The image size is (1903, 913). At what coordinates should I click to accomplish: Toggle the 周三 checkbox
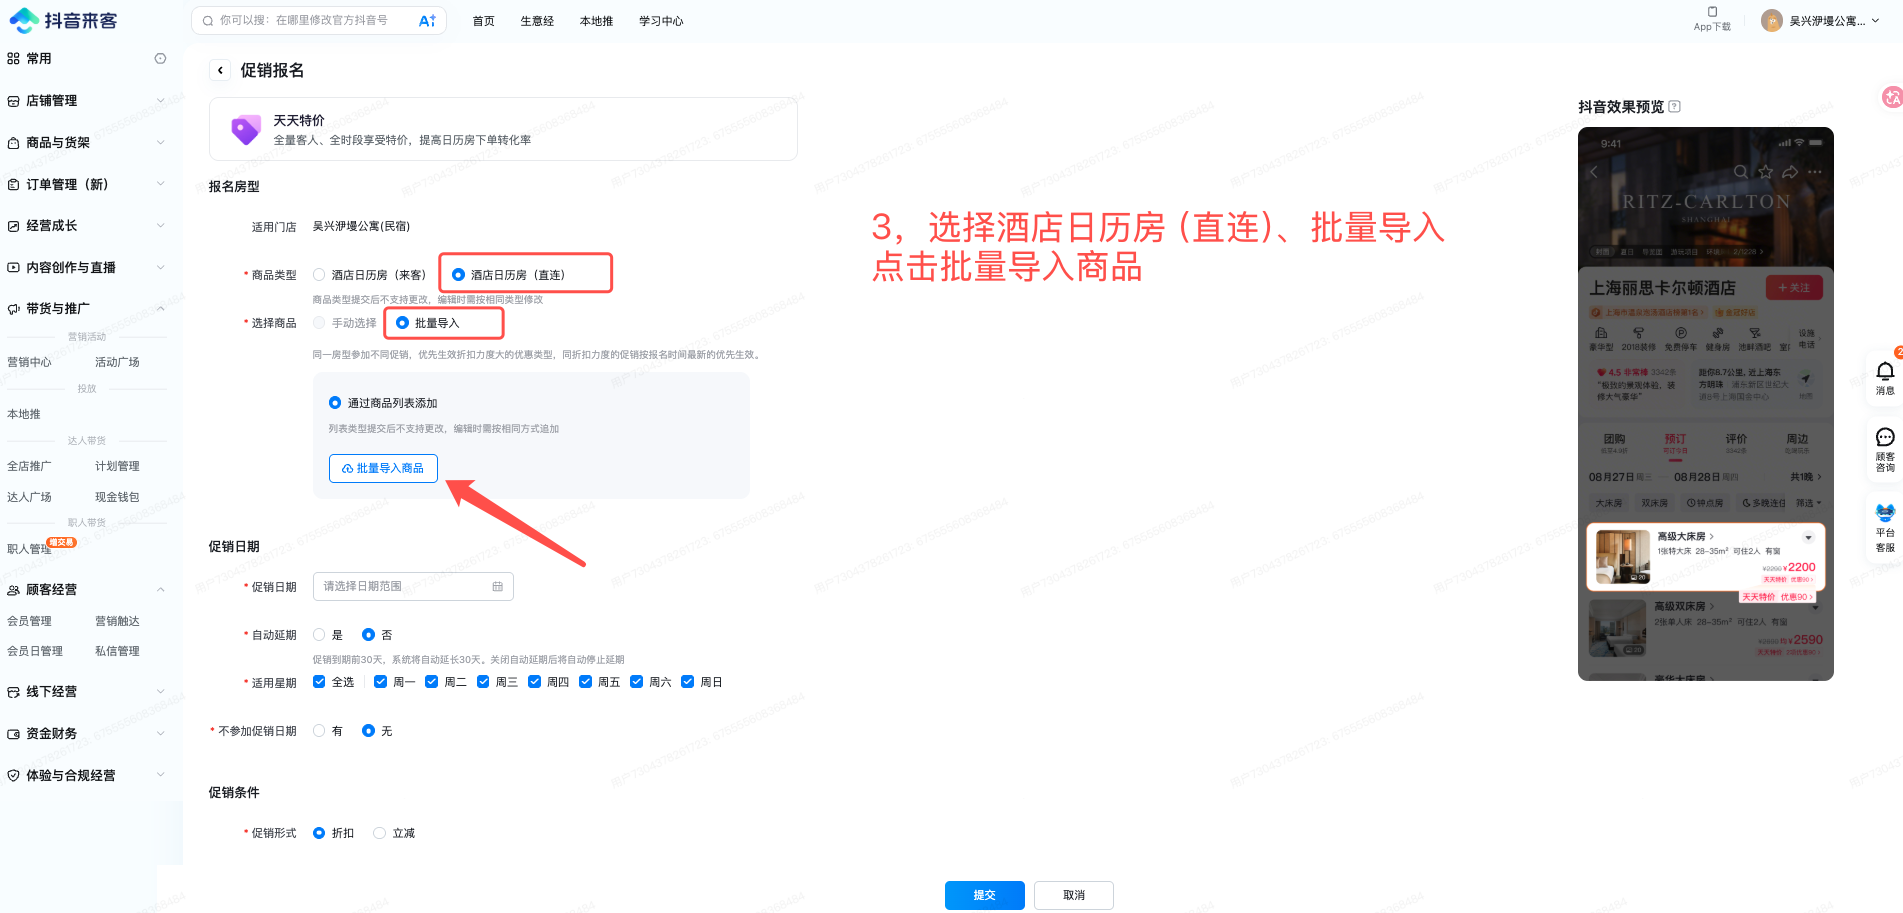point(483,682)
